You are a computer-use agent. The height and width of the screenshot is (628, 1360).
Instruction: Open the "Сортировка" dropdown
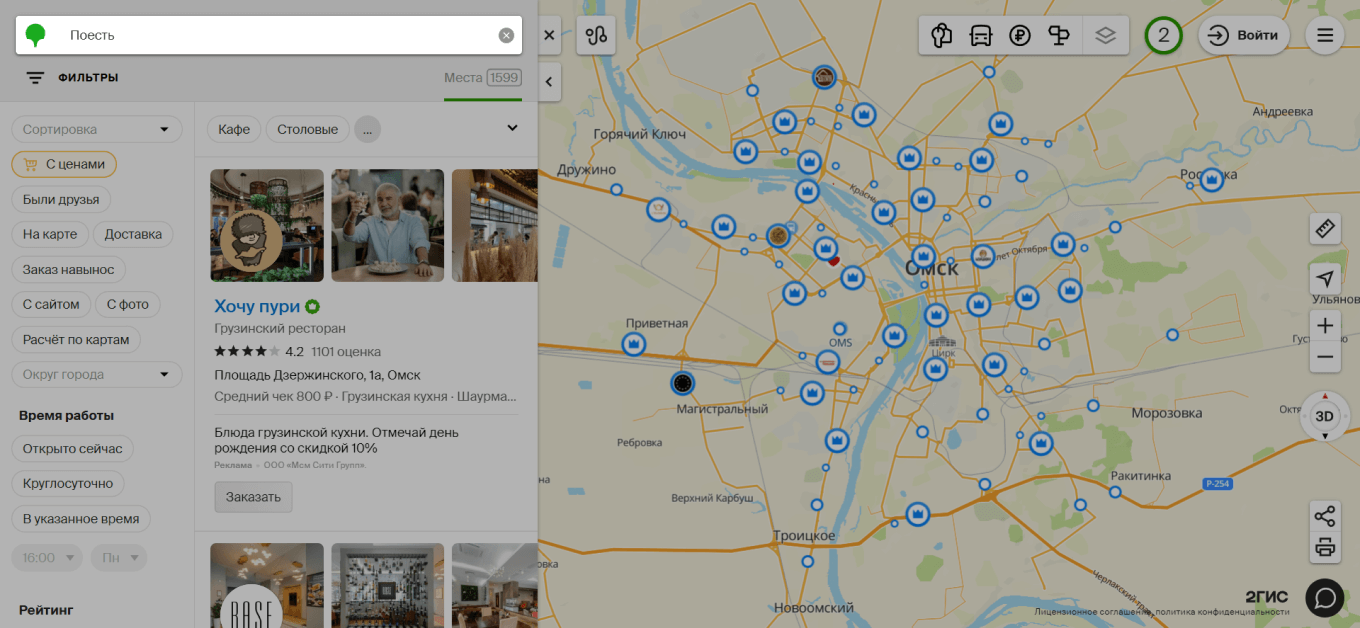96,129
